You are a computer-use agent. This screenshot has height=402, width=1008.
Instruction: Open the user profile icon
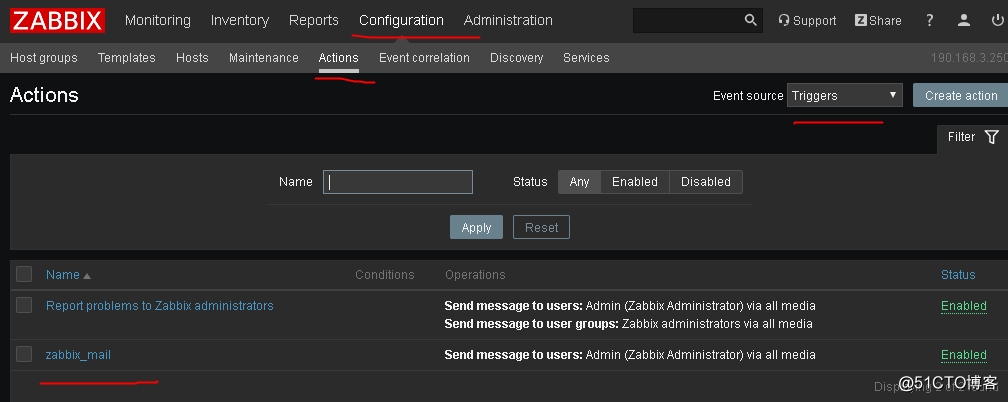pos(964,21)
